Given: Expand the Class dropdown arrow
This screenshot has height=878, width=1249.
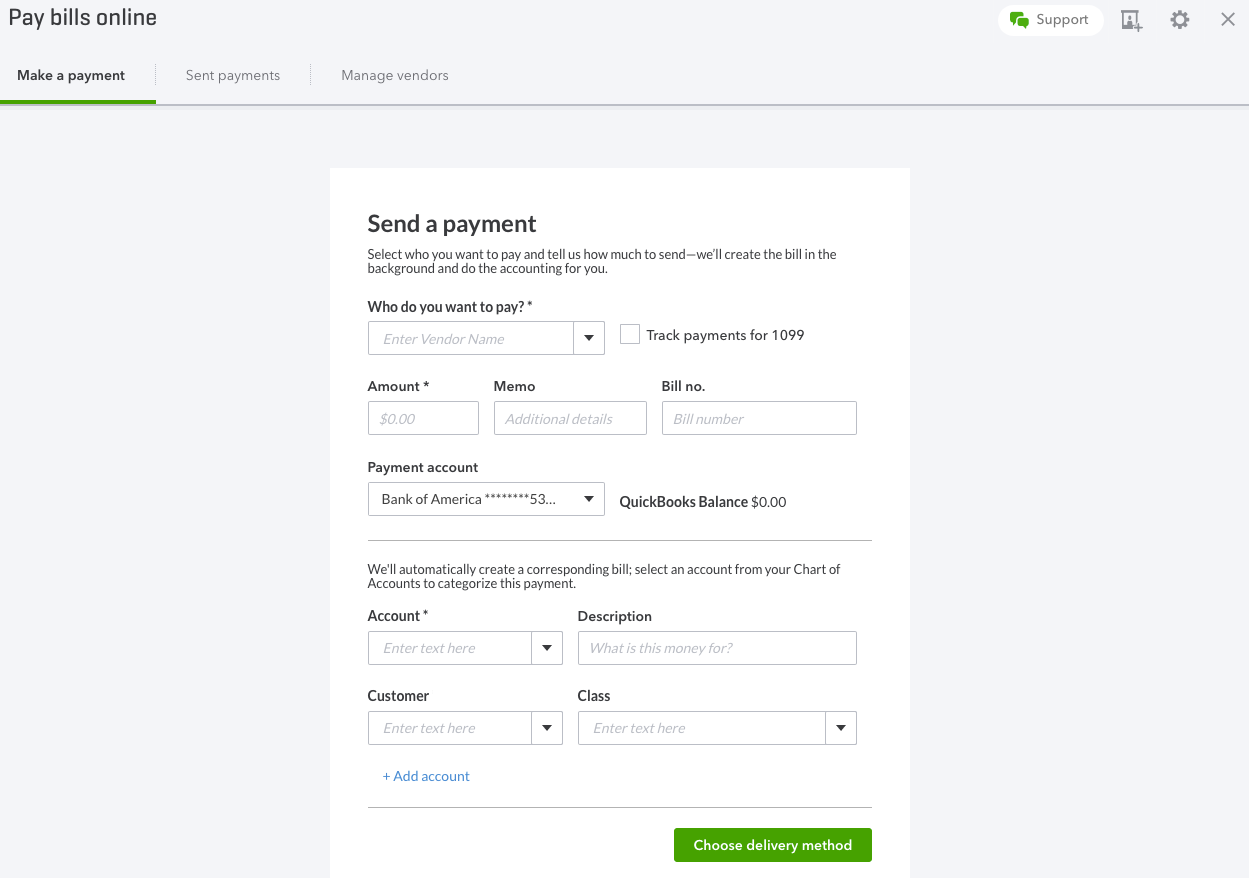Looking at the screenshot, I should [841, 728].
